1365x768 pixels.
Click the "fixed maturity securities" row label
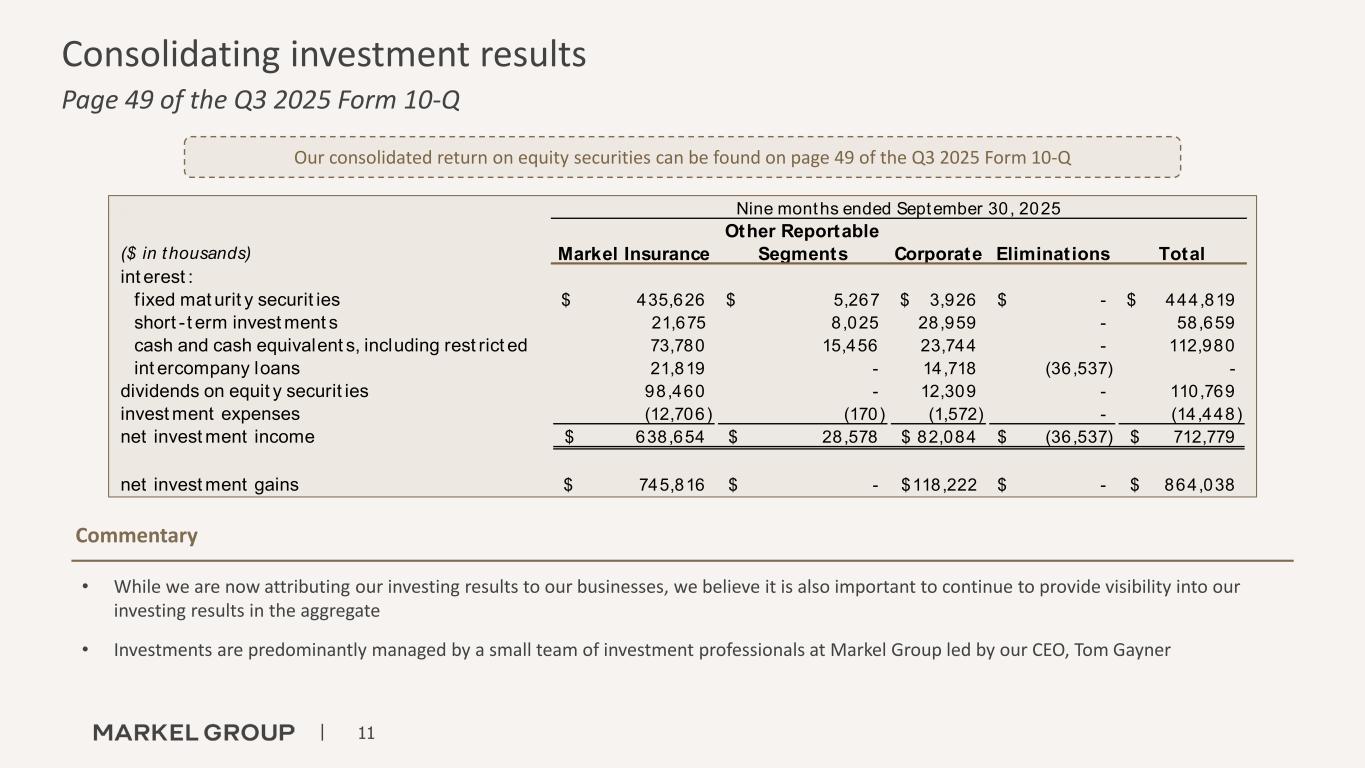pyautogui.click(x=236, y=299)
